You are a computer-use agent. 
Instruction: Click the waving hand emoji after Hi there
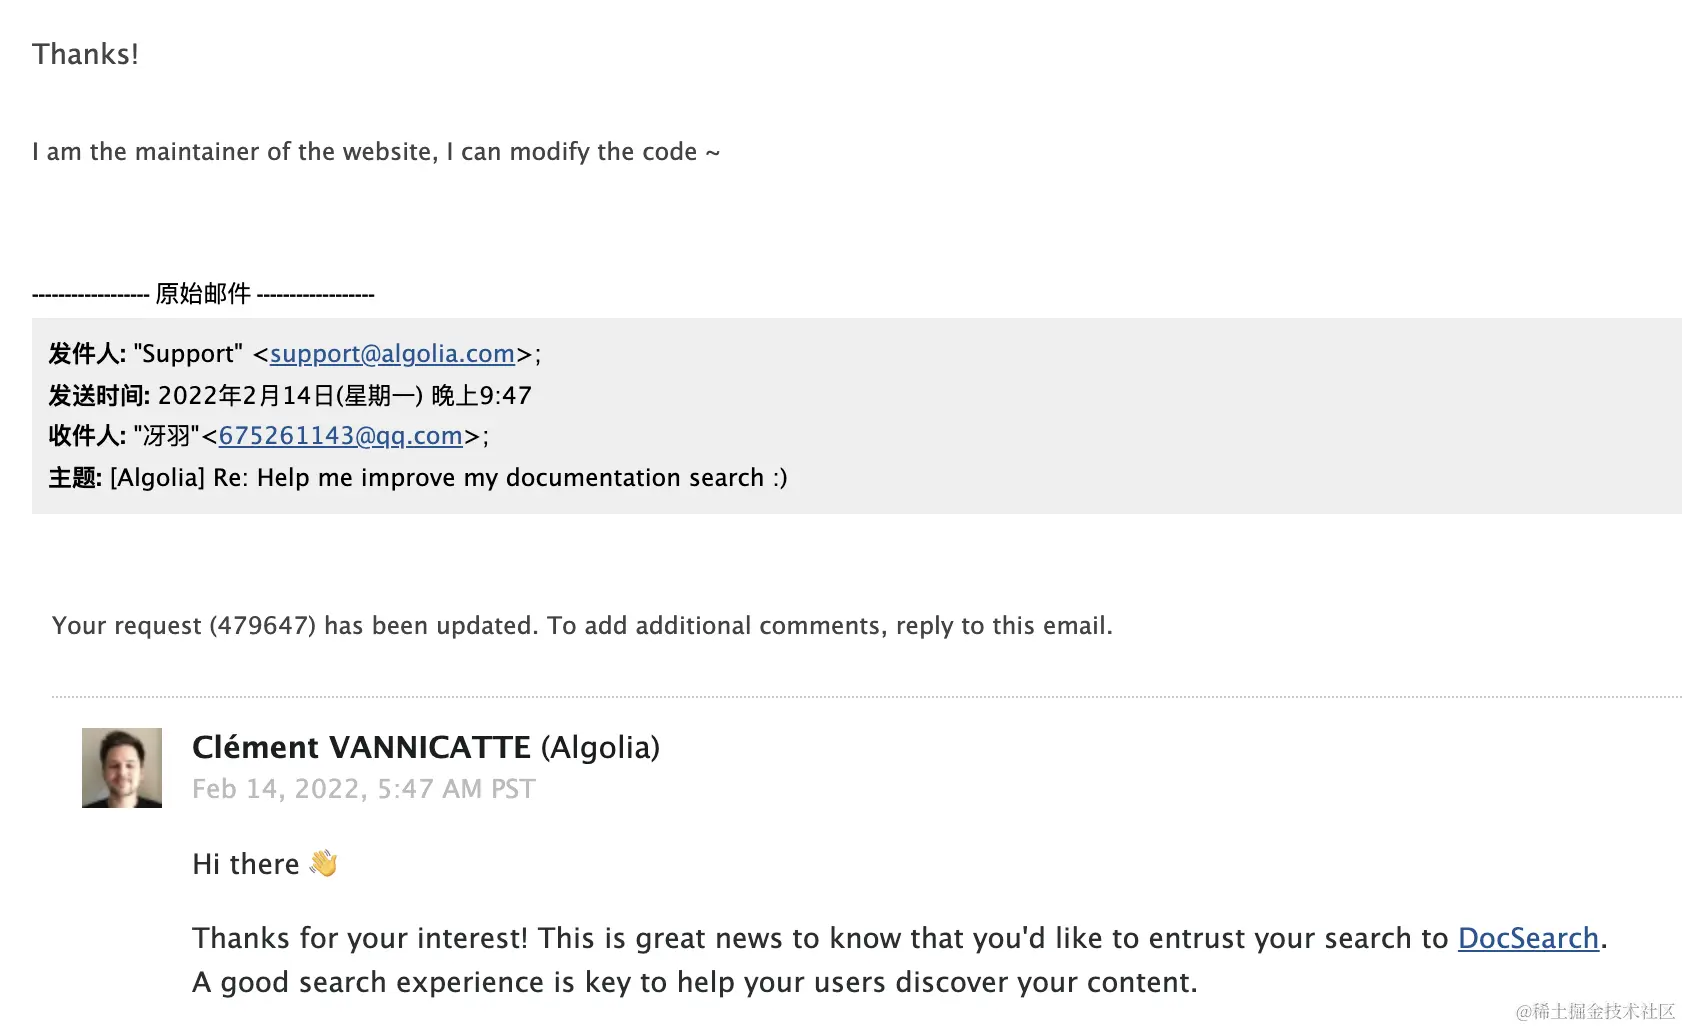323,863
